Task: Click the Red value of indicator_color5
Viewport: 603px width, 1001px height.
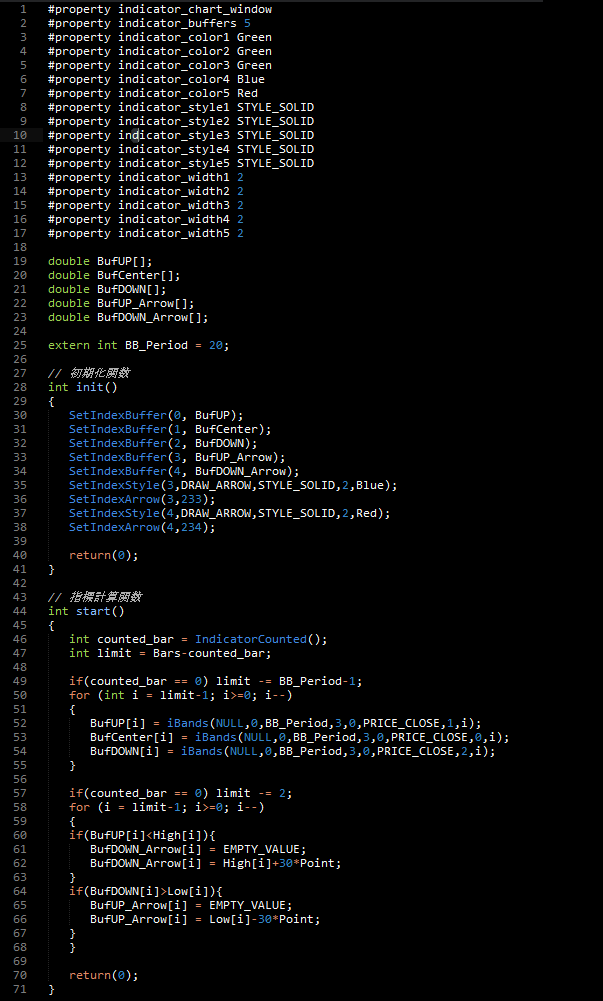Action: 247,93
